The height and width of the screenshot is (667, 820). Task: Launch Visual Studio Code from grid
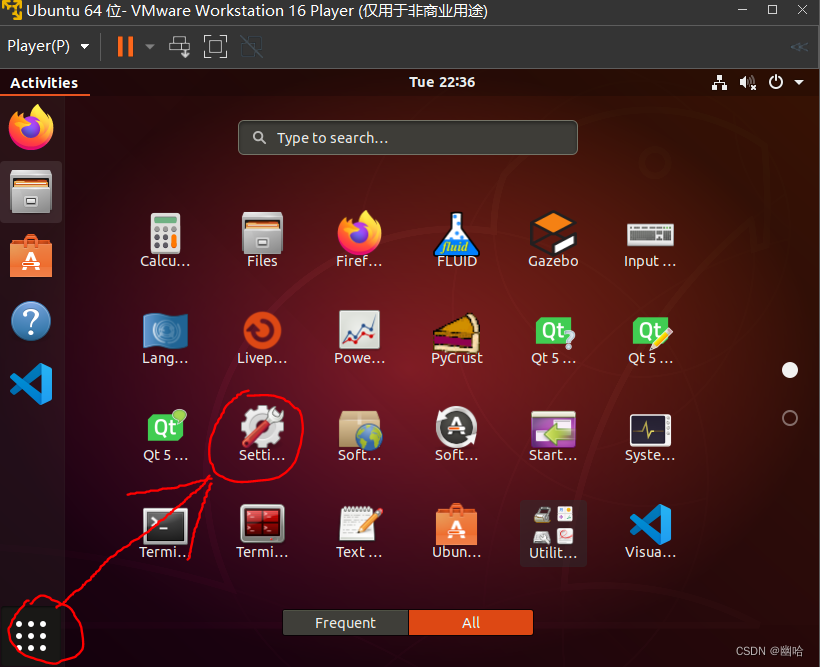[650, 532]
